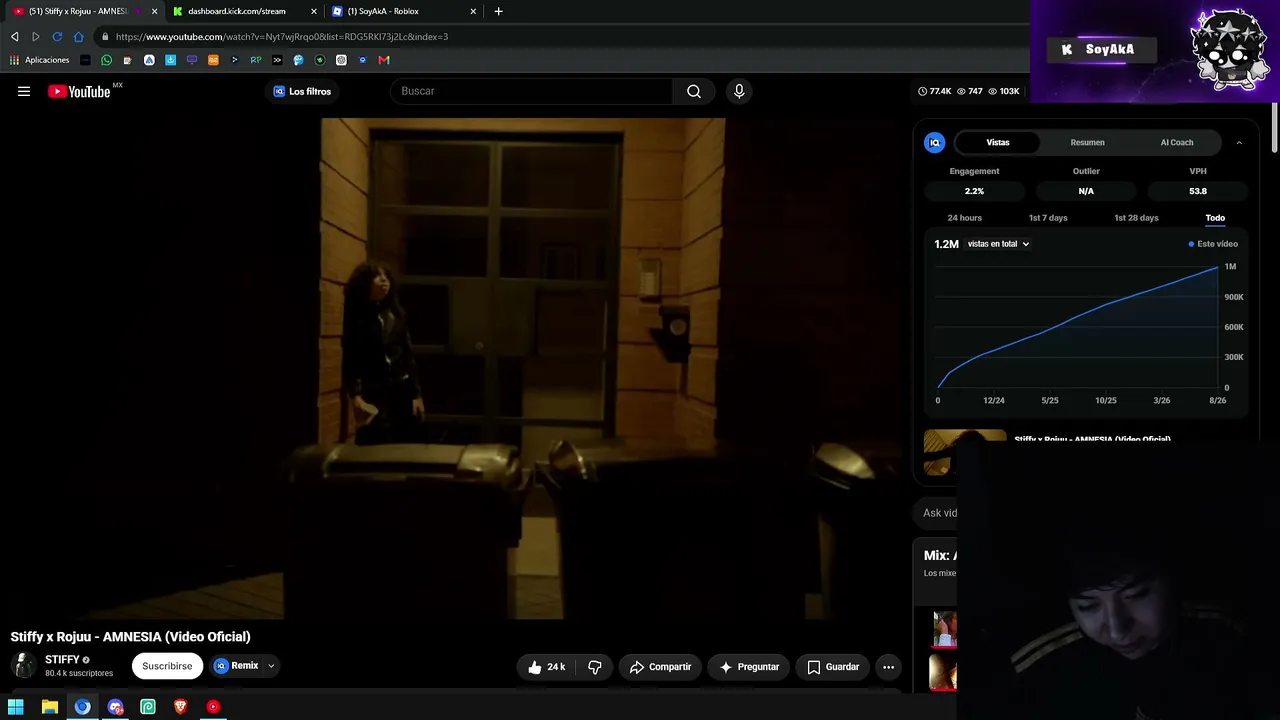Select the Todo time range
The image size is (1280, 720).
tap(1215, 218)
